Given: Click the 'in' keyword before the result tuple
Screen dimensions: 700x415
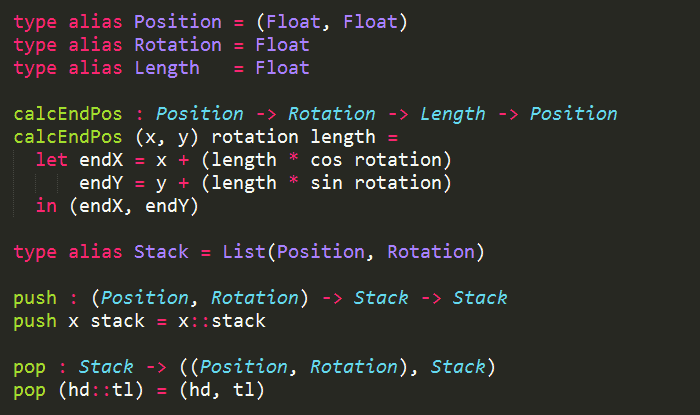Looking at the screenshot, I should [46, 206].
